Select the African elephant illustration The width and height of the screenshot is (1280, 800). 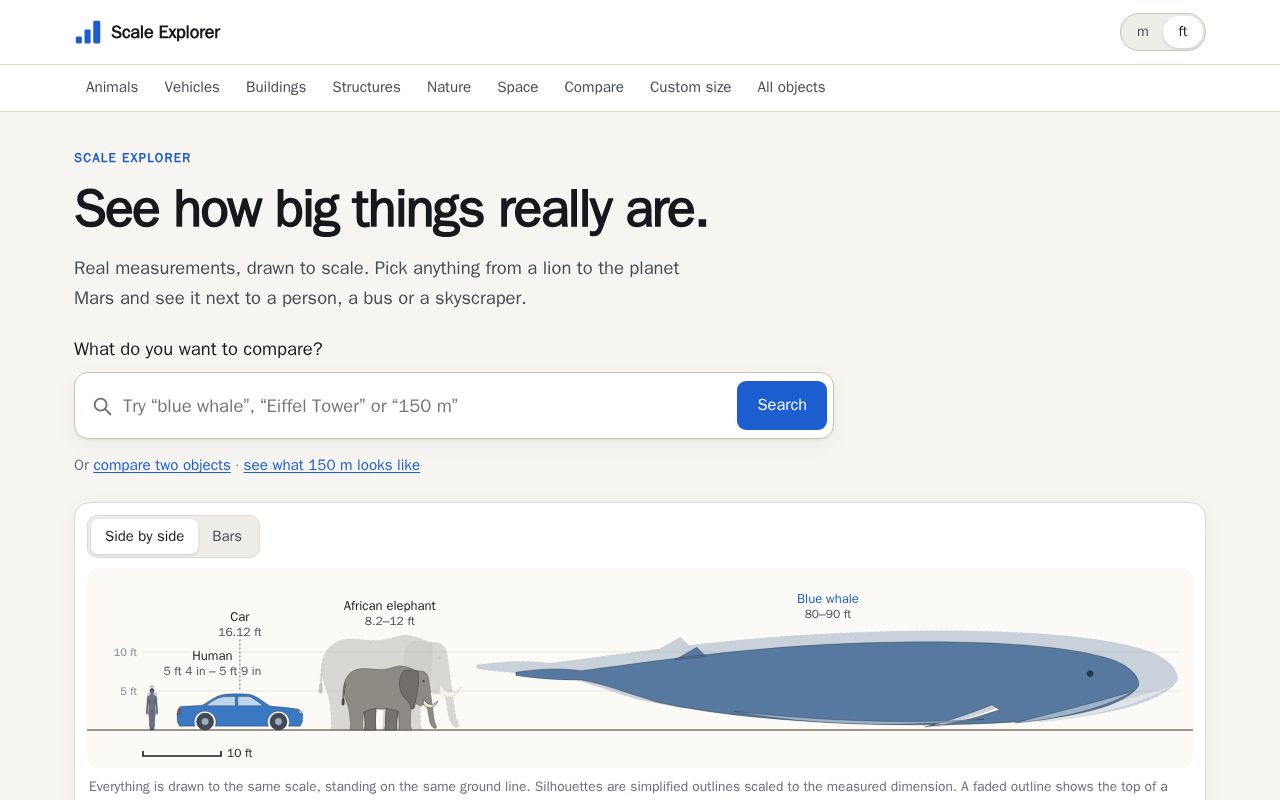coord(389,682)
